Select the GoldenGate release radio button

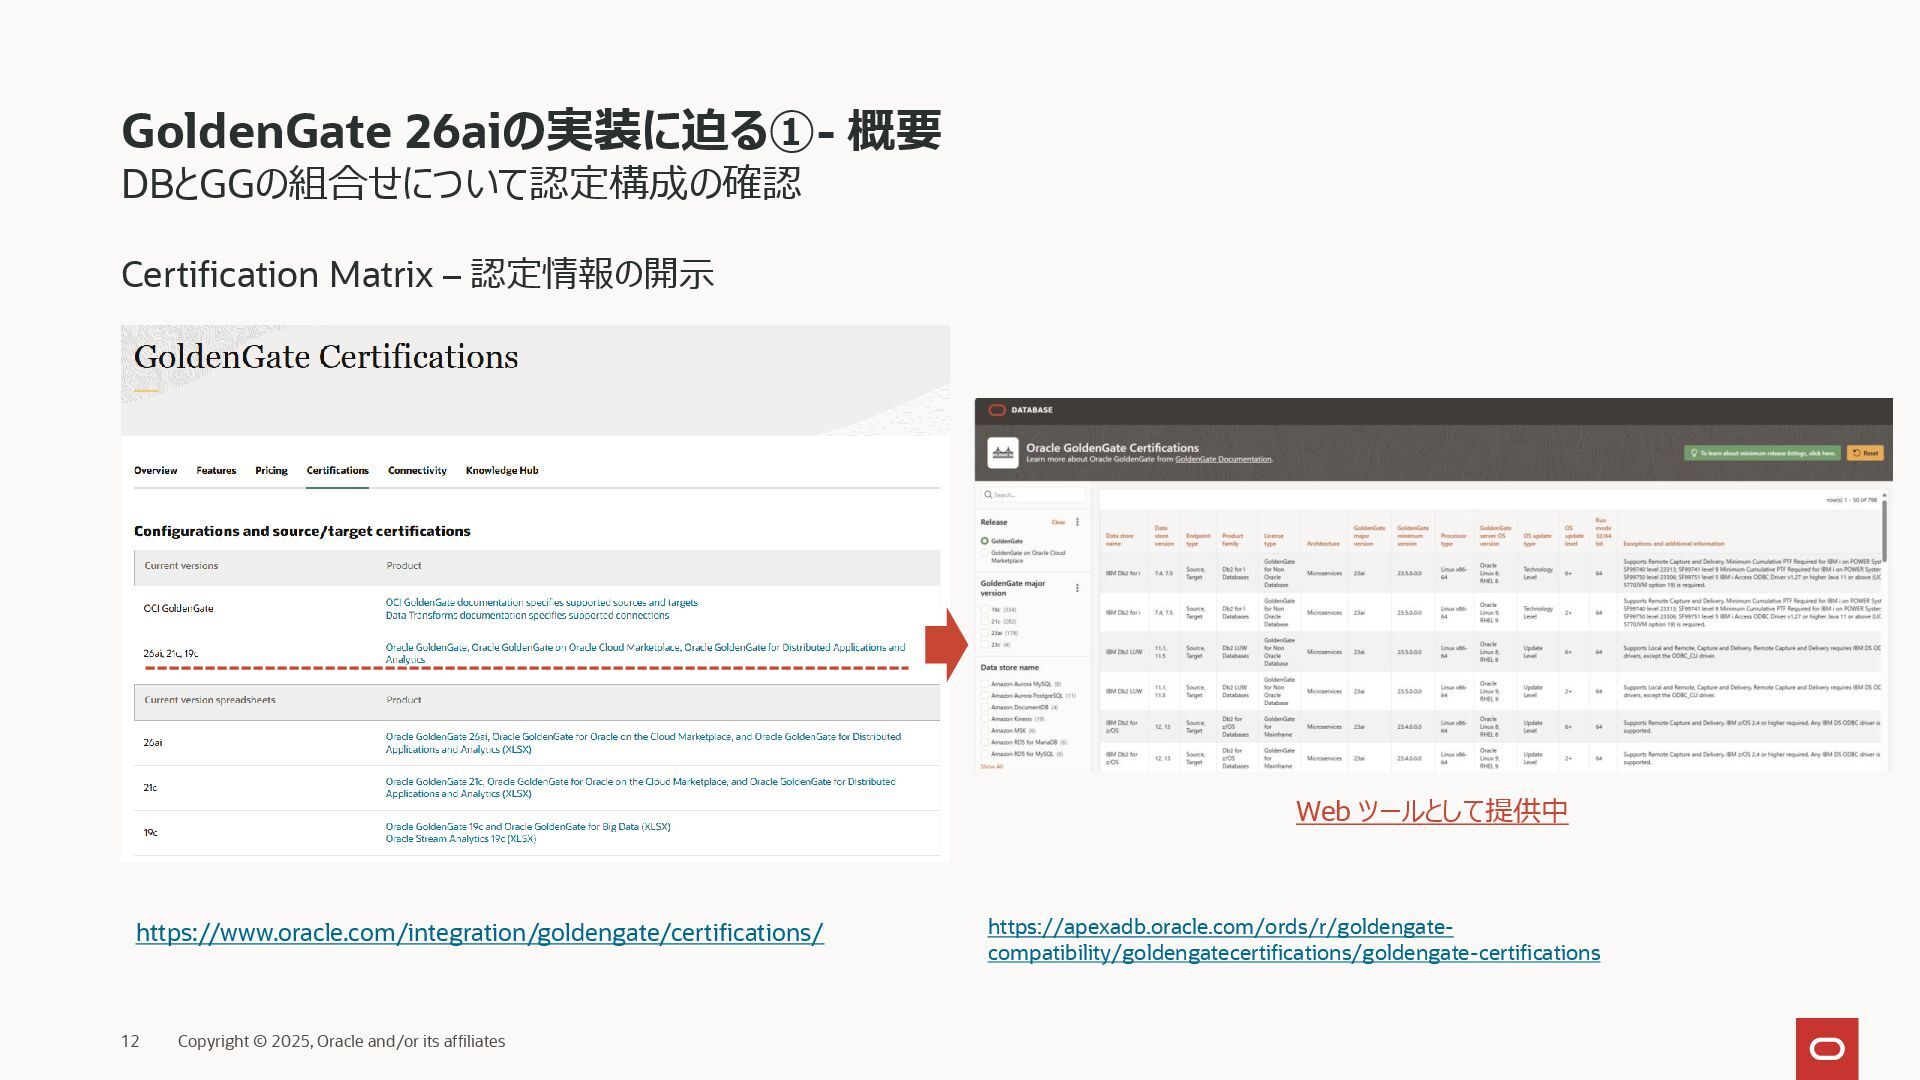[984, 541]
